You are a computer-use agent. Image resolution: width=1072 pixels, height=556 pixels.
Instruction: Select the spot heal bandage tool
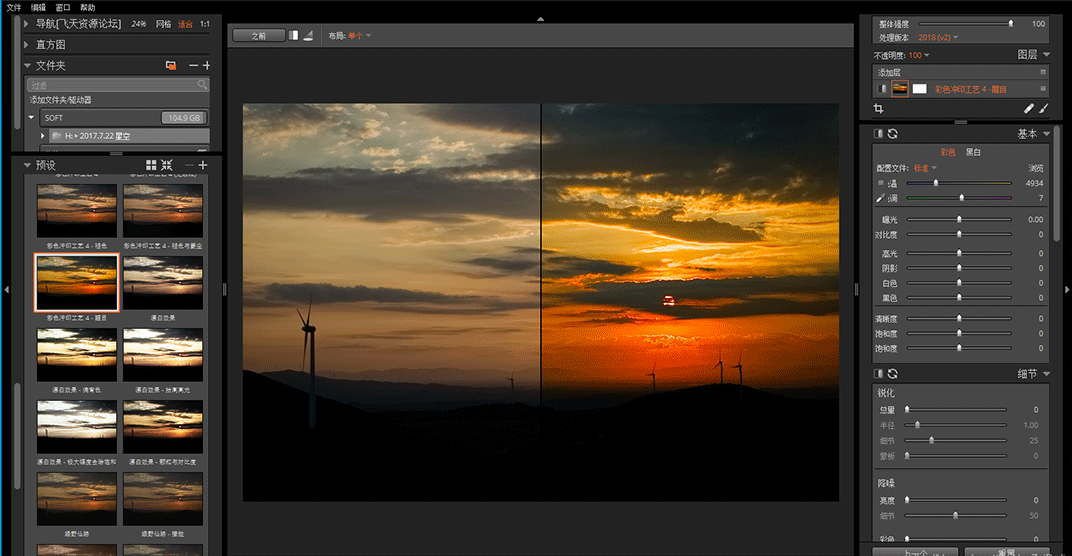(1029, 108)
